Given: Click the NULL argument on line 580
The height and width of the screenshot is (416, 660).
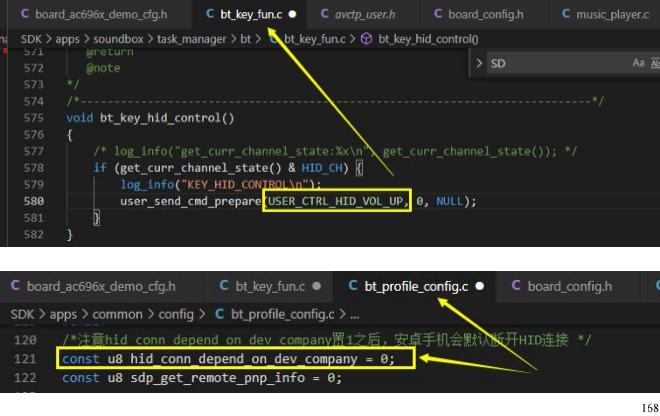Looking at the screenshot, I should pos(450,201).
